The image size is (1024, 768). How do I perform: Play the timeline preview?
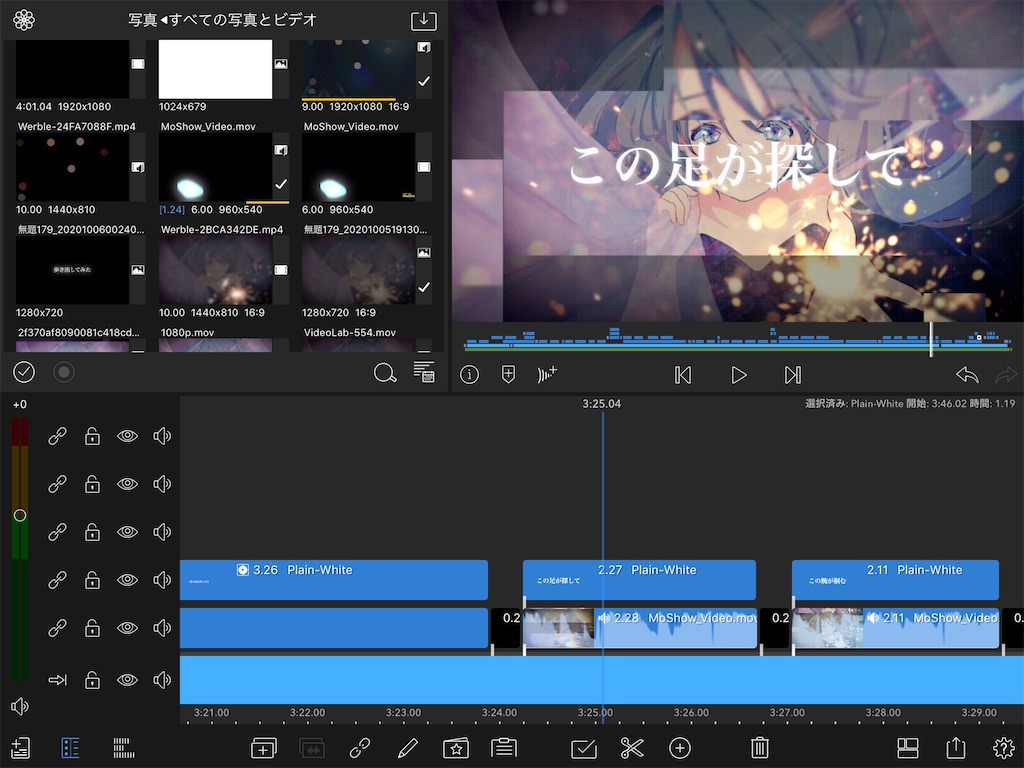739,375
